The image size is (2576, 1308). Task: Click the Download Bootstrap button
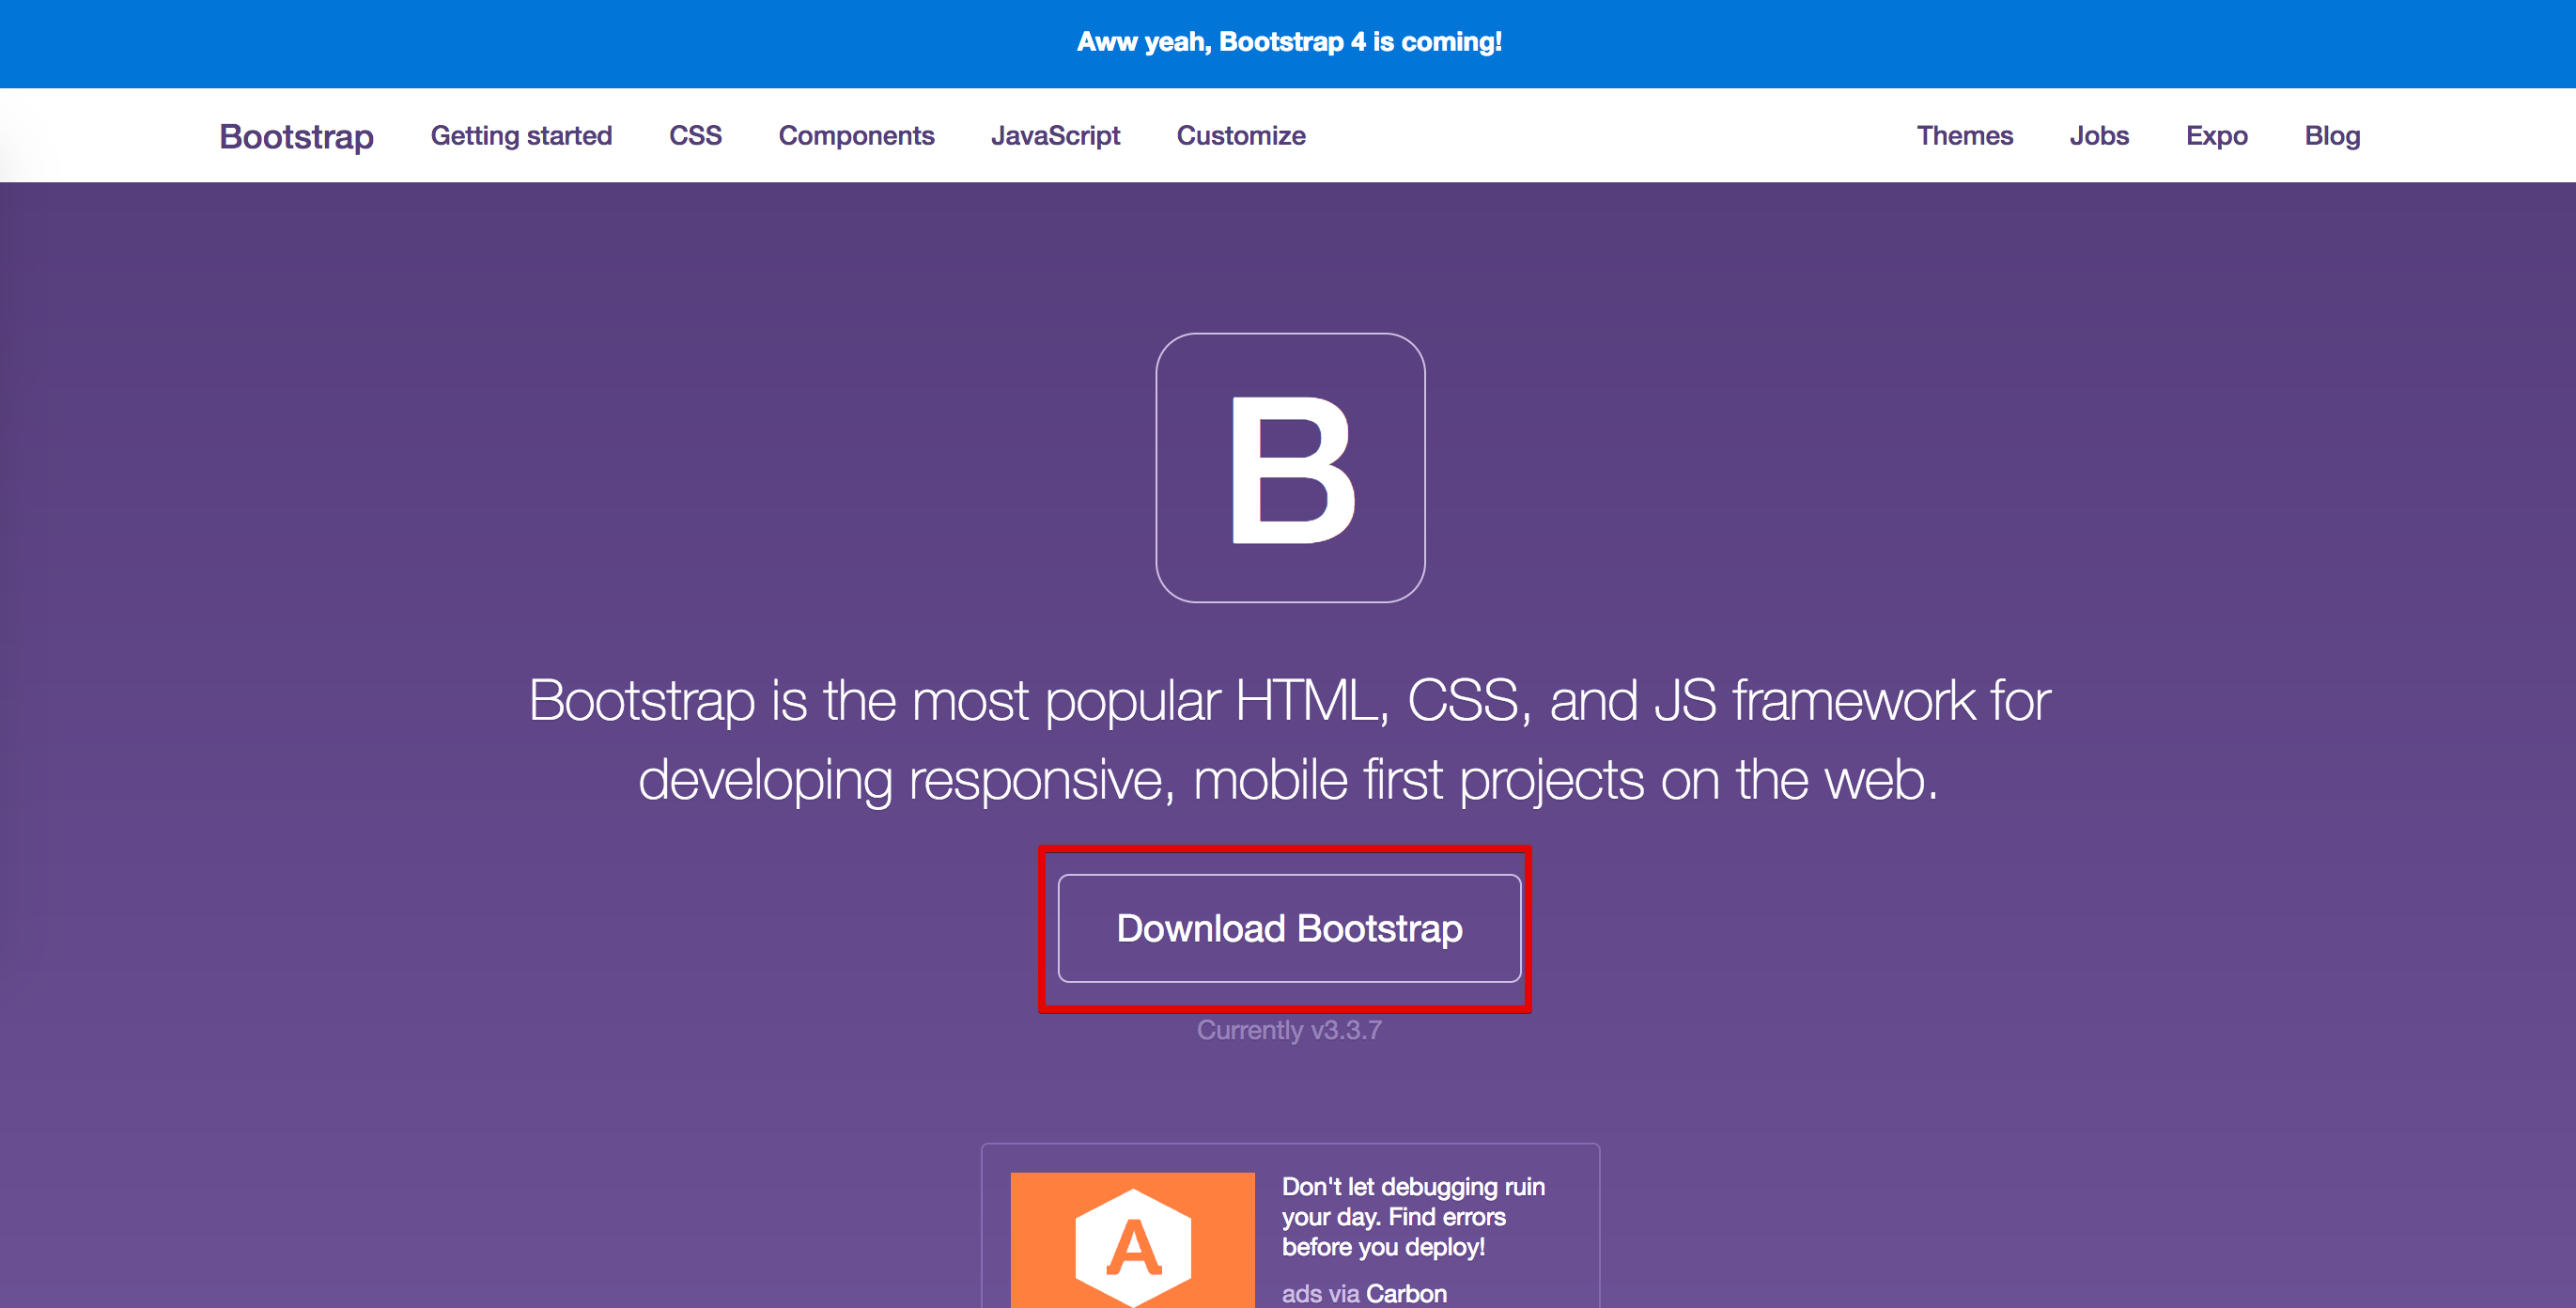pyautogui.click(x=1289, y=928)
